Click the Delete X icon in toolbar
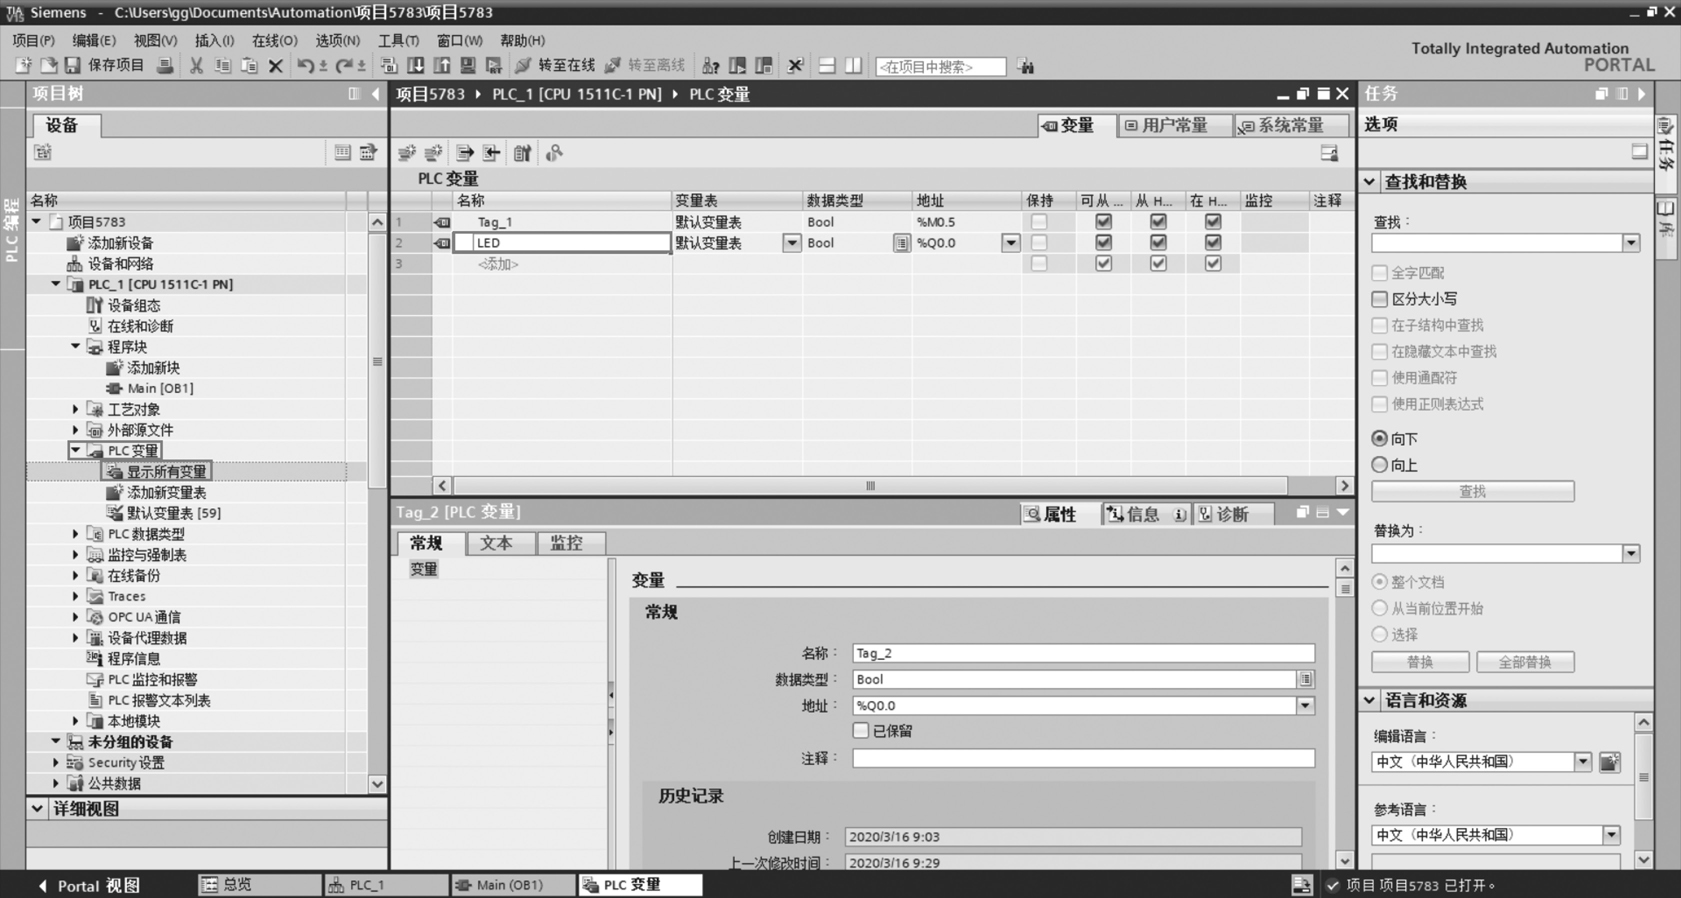 coord(276,66)
